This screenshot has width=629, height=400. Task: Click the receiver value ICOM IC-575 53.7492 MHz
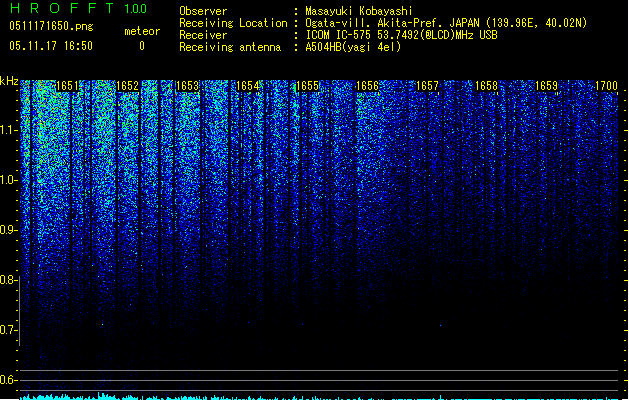402,35
